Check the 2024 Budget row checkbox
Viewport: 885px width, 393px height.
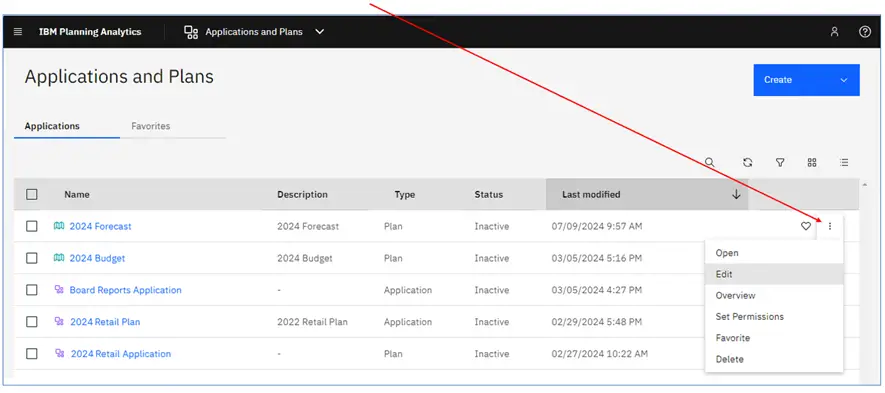tap(32, 258)
